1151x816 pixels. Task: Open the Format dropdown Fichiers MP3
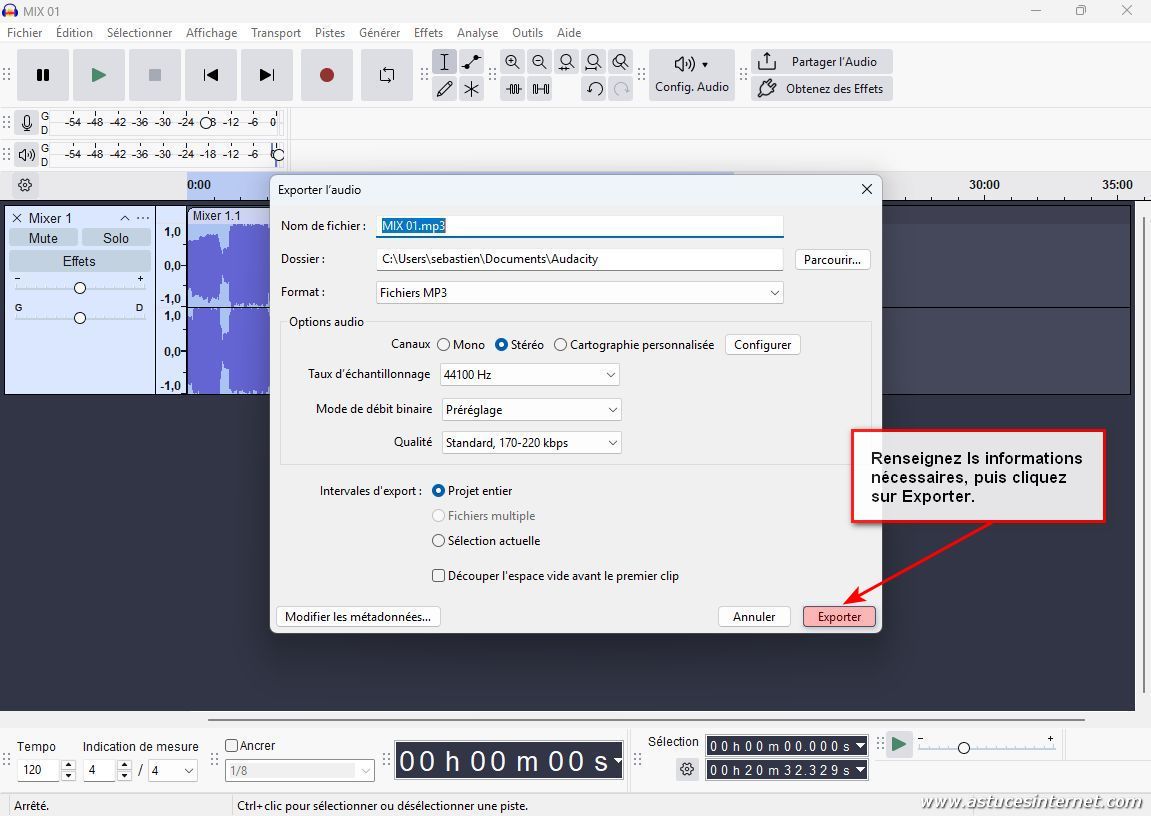tap(579, 293)
